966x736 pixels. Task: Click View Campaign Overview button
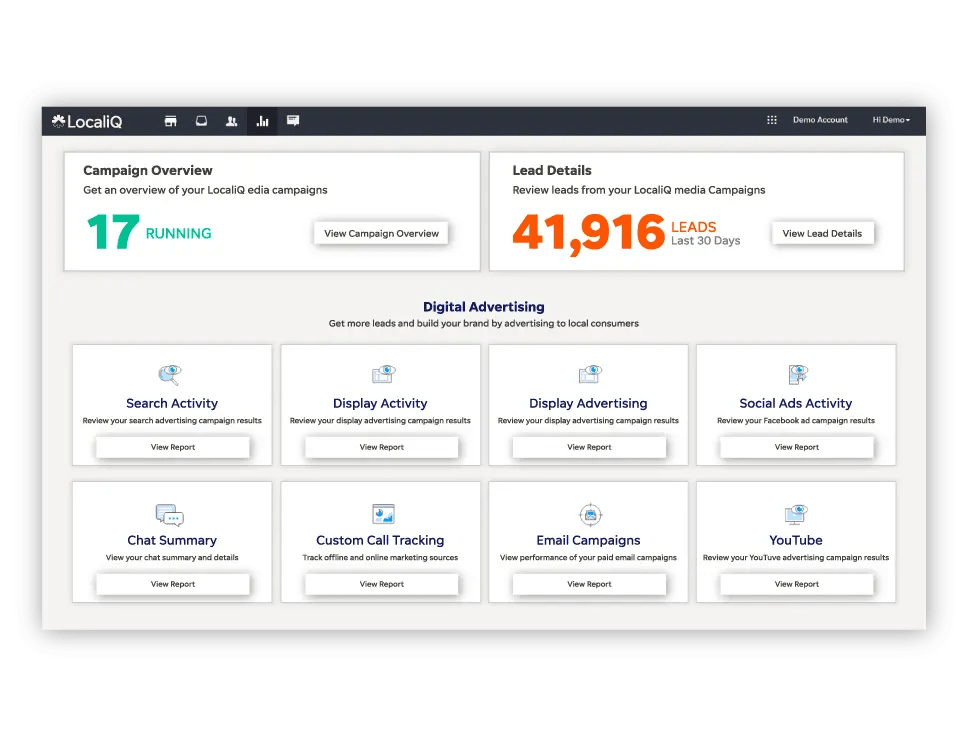click(x=381, y=233)
